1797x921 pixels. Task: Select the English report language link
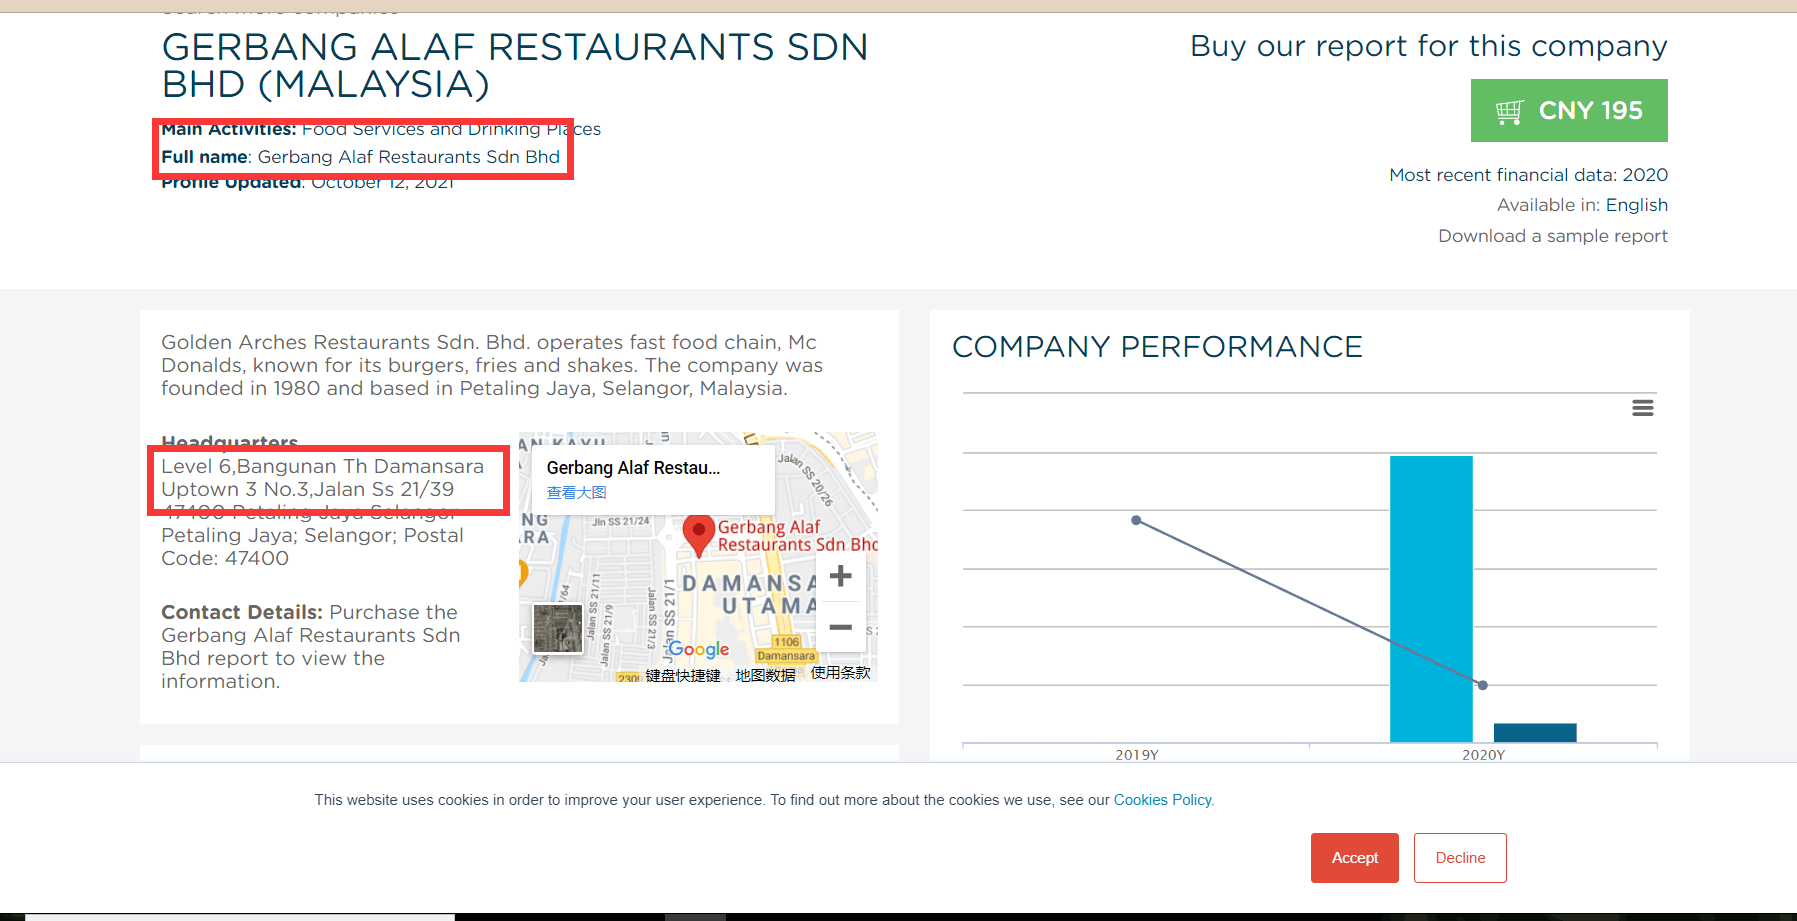1637,205
